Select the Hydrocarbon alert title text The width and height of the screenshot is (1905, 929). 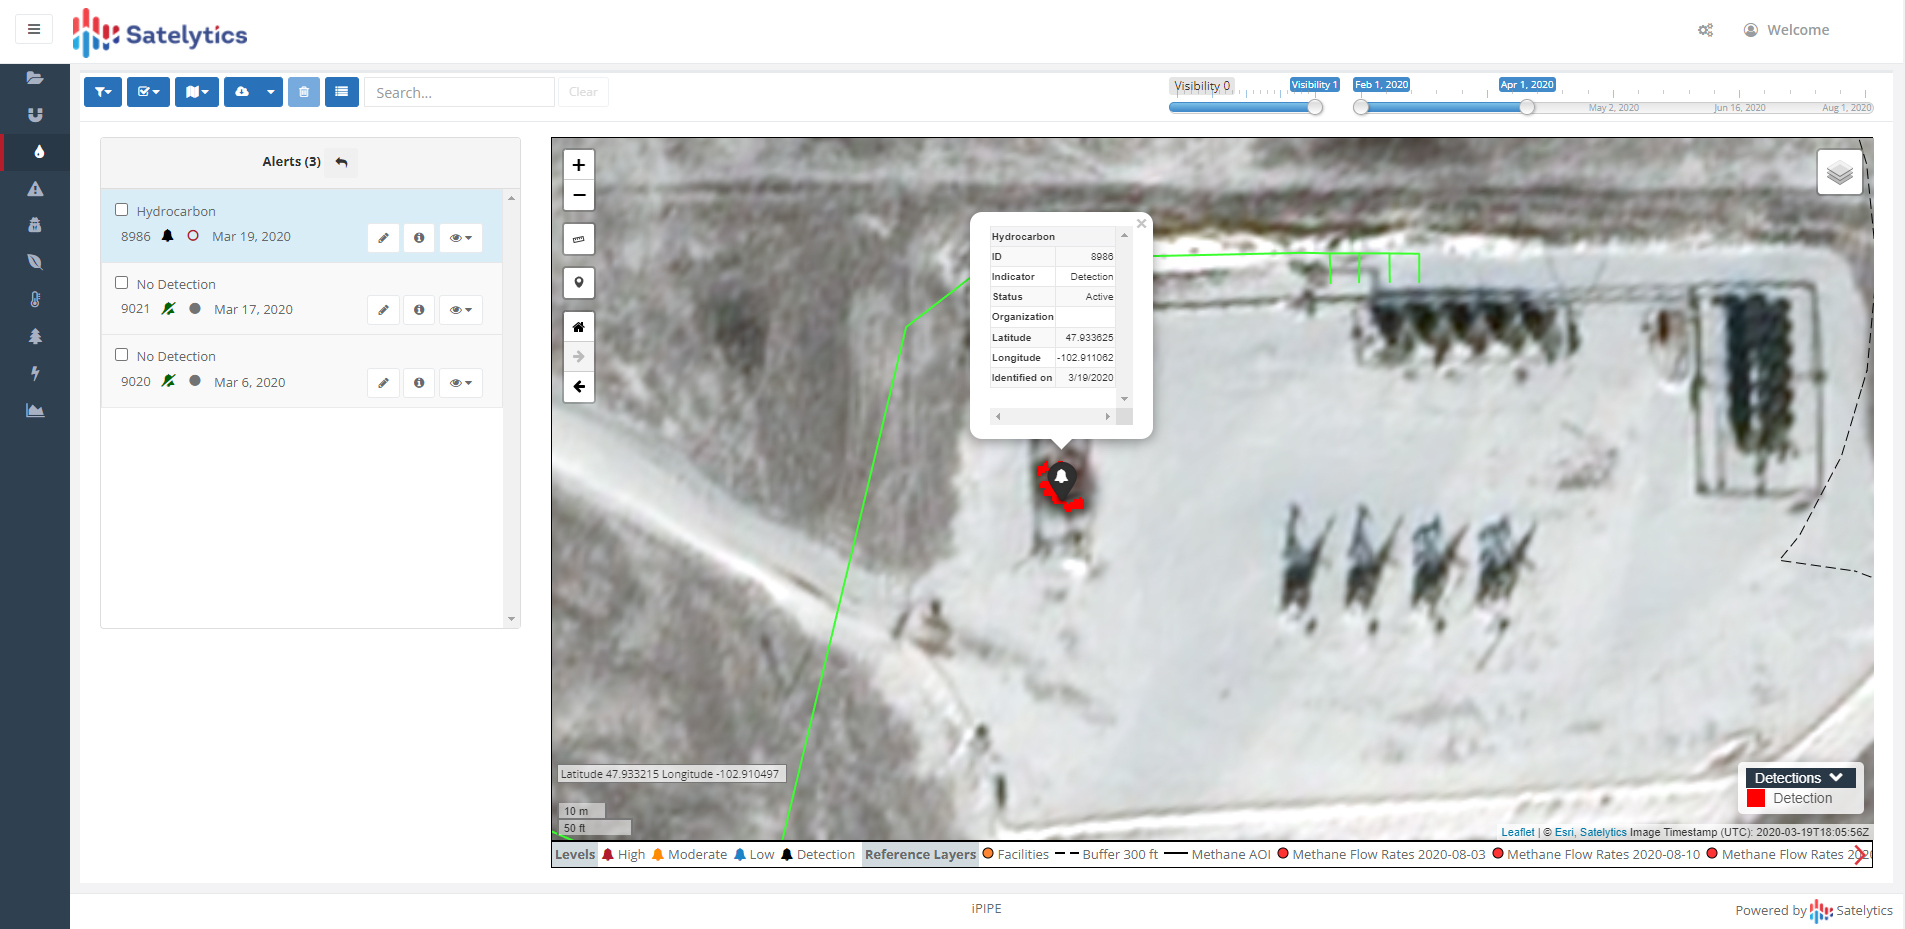pos(176,211)
